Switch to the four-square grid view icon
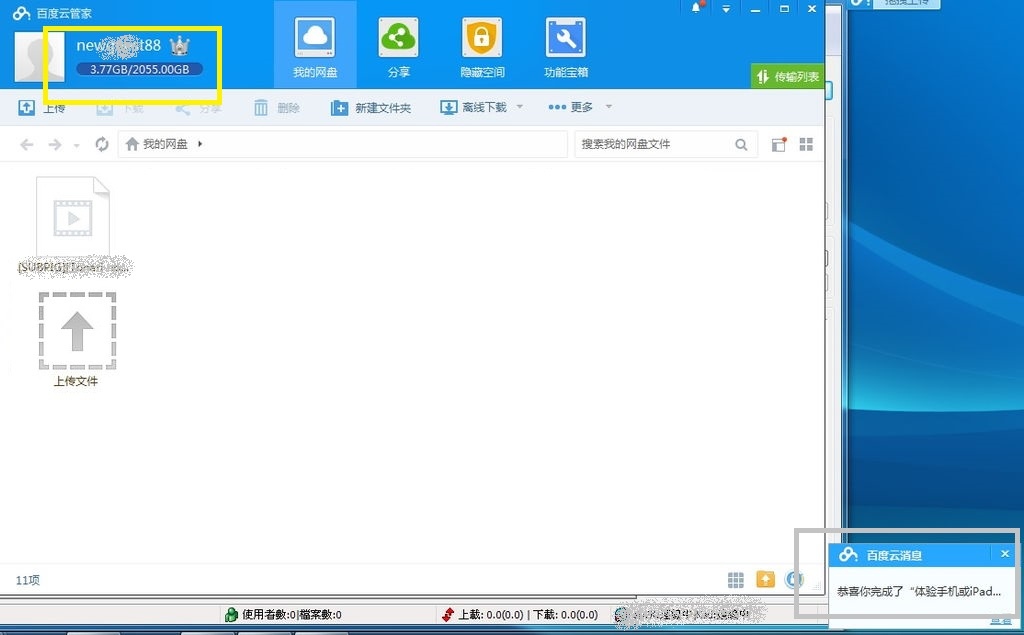This screenshot has height=635, width=1024. pos(807,144)
